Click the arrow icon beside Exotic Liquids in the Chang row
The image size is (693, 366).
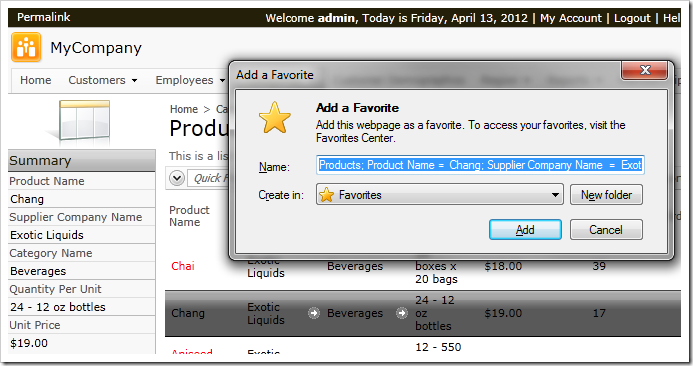pos(314,313)
